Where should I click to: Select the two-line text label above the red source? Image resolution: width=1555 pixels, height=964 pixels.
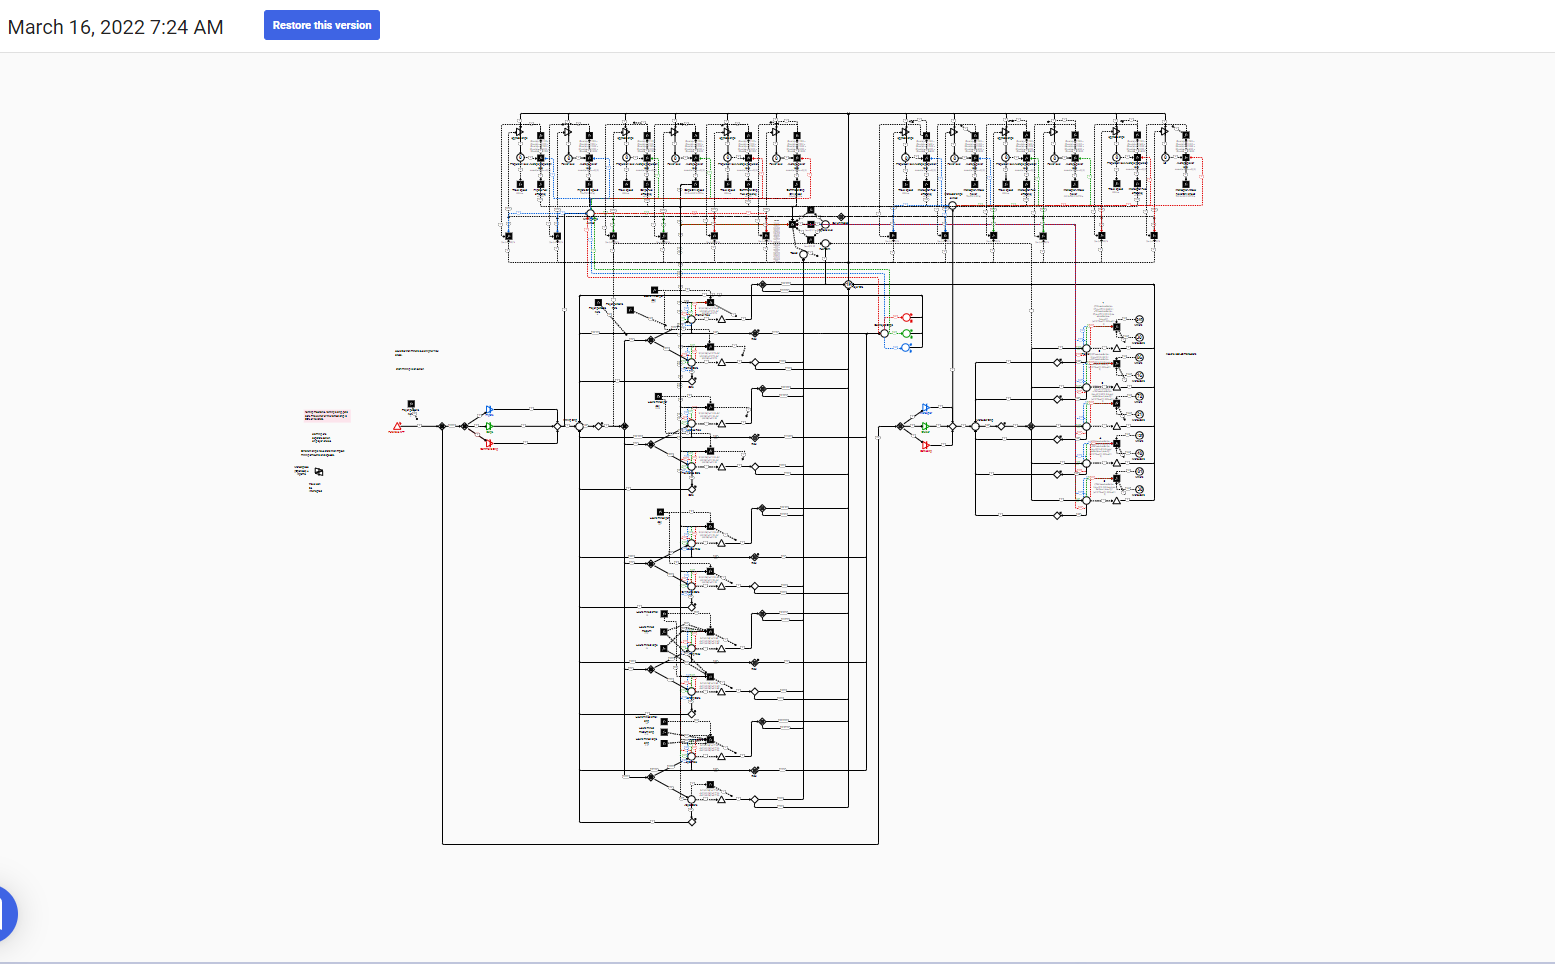pyautogui.click(x=416, y=352)
